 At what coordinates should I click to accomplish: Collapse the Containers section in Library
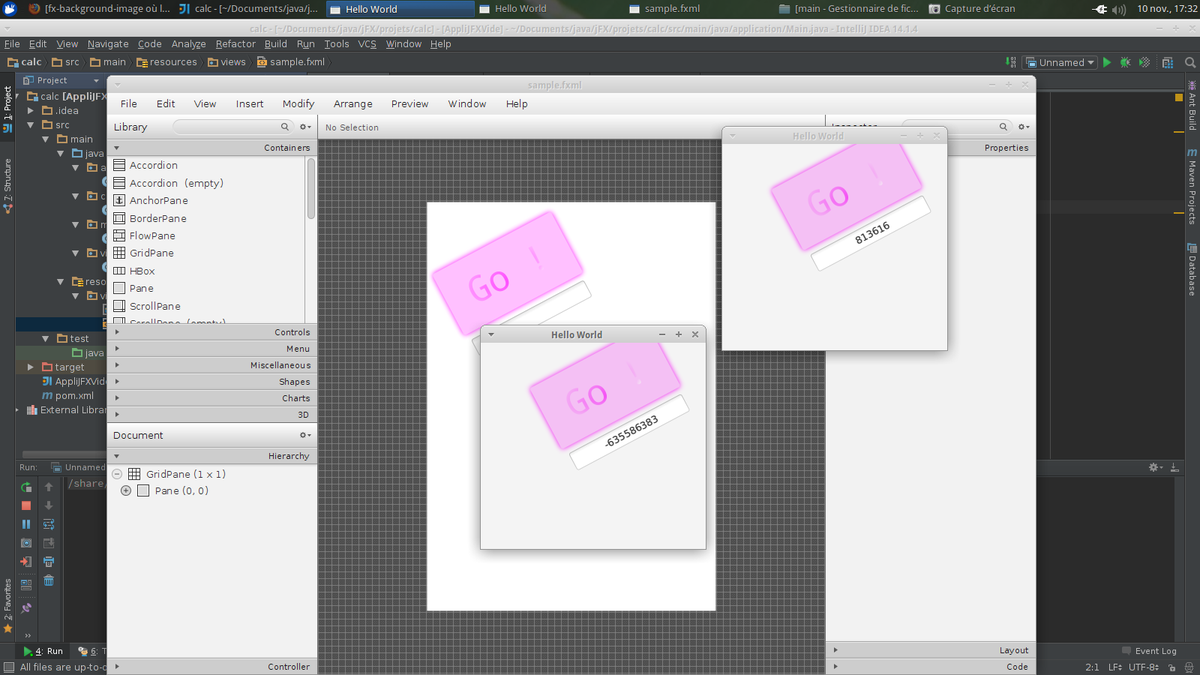(x=212, y=147)
